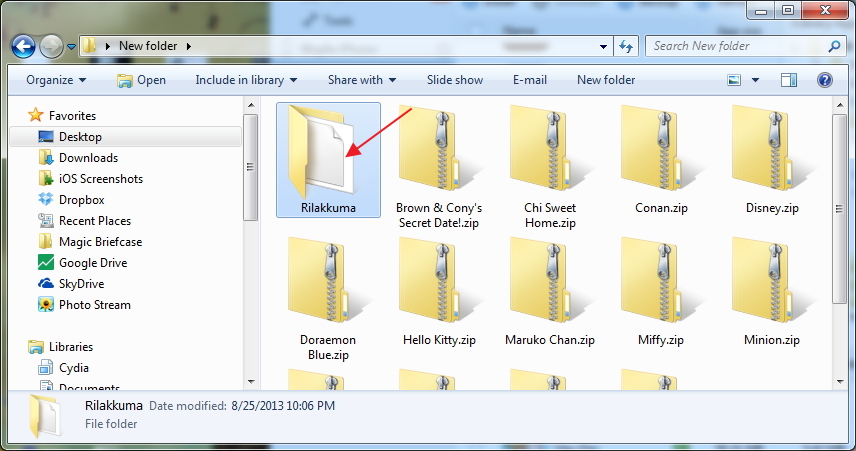Start Slide show

click(x=455, y=80)
